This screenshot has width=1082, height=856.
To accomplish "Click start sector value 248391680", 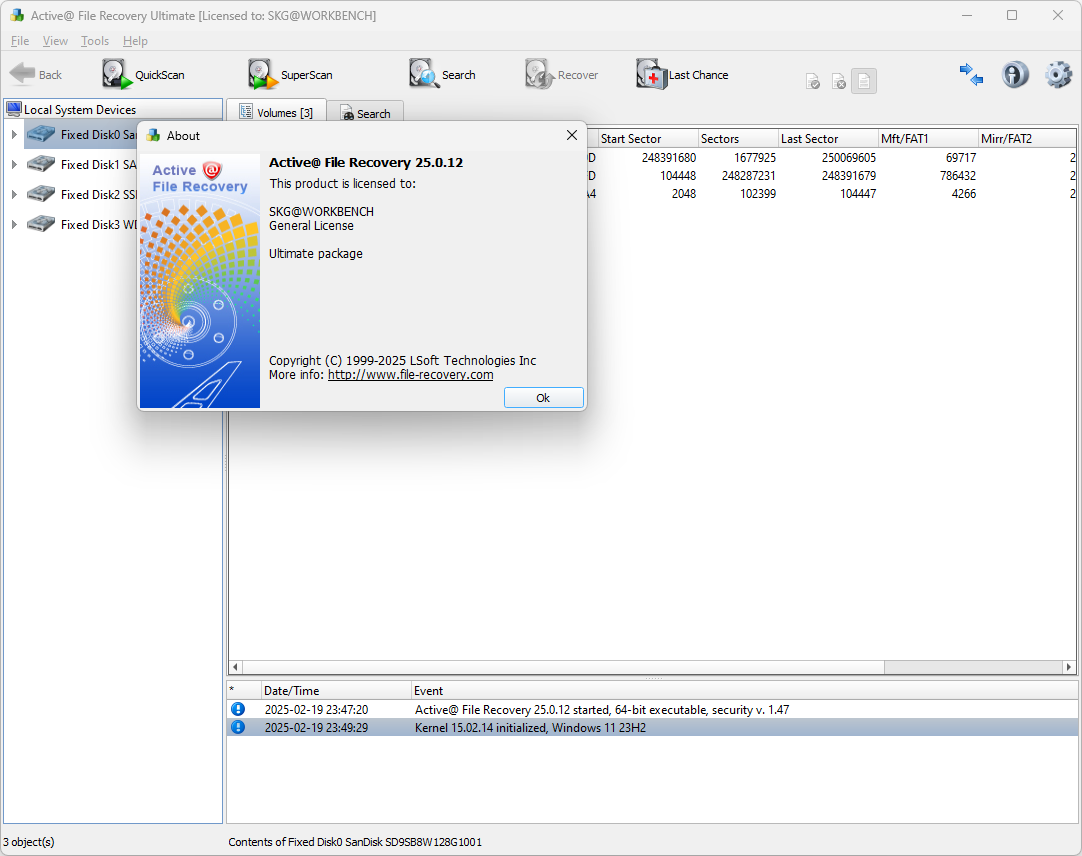I will [669, 157].
